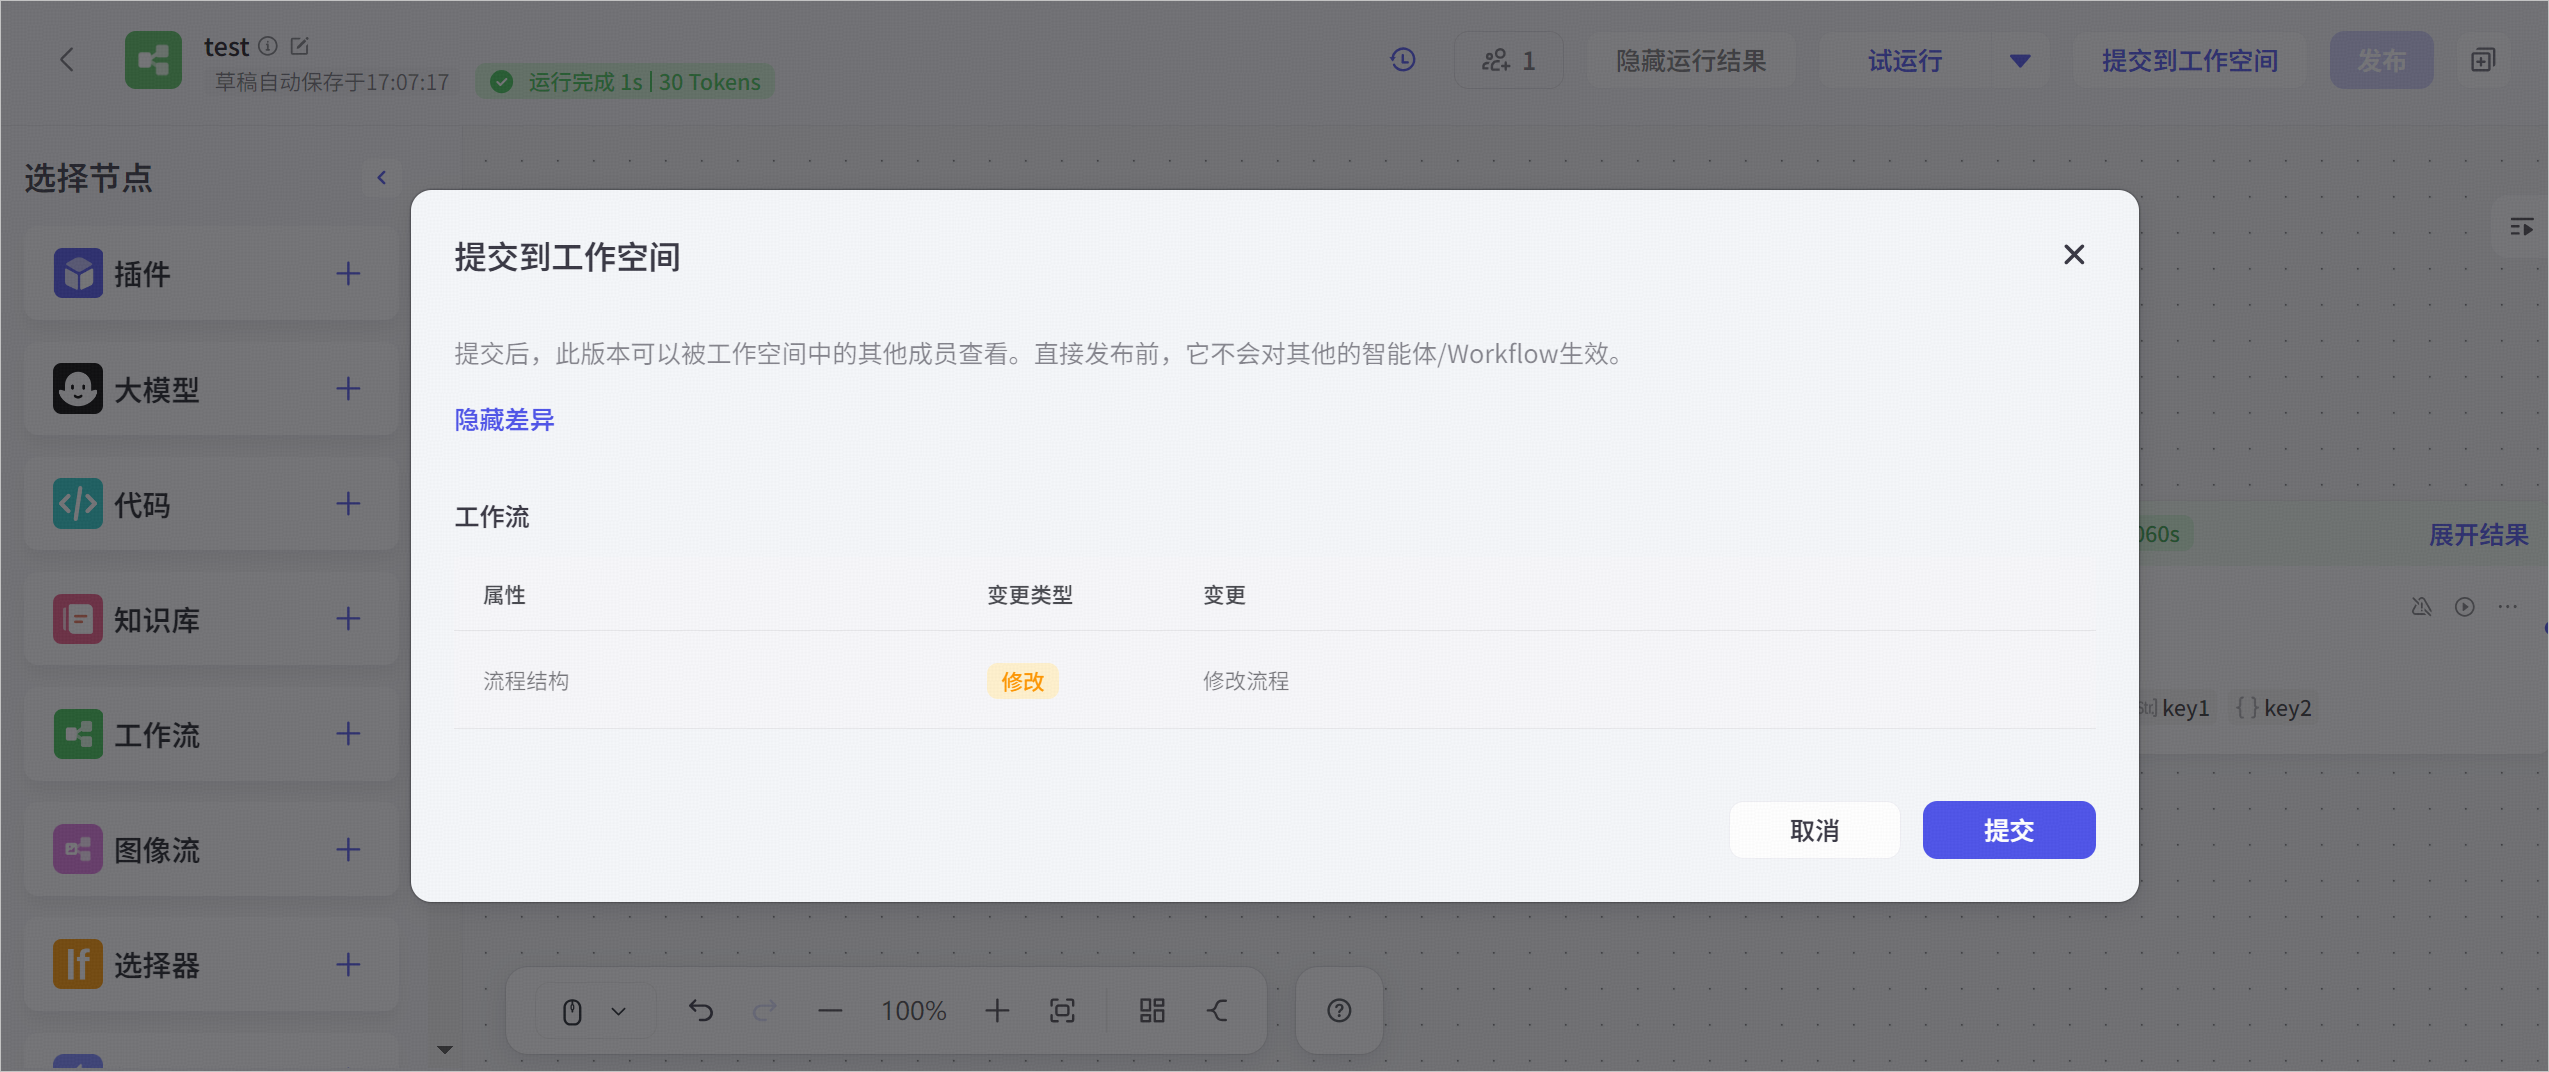Open the help question mark icon

coord(1339,1011)
